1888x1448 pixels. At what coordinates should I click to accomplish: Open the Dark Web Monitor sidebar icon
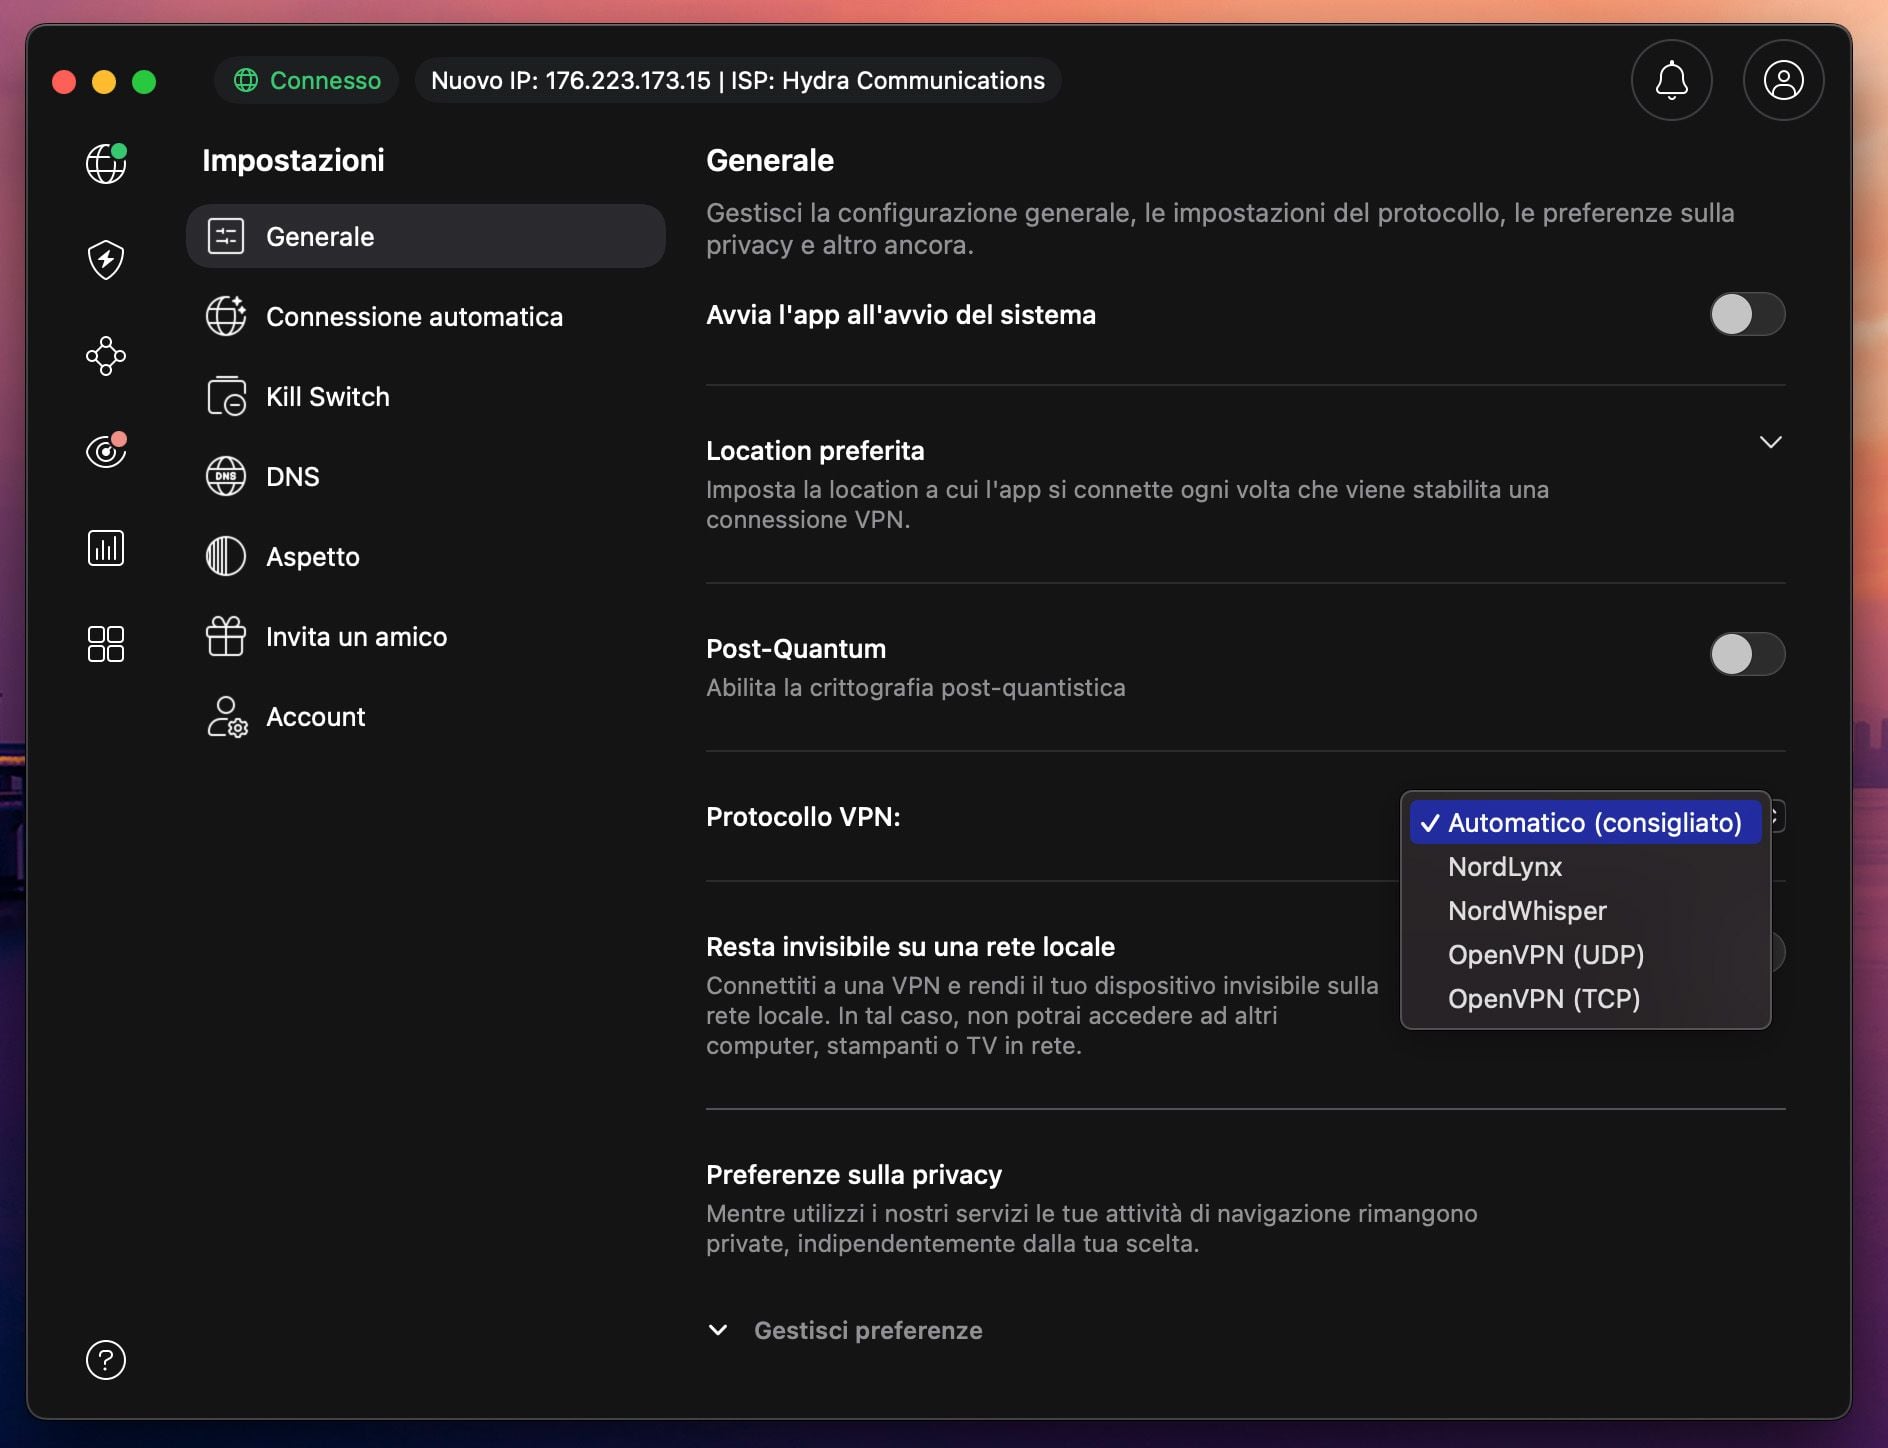[105, 451]
